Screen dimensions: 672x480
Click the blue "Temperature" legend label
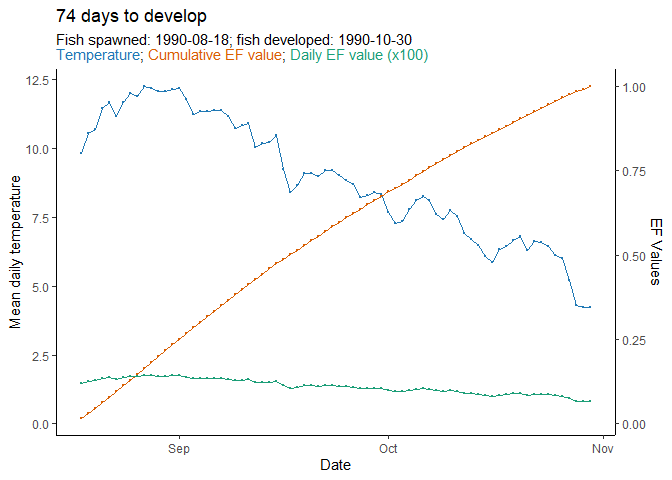[100, 56]
